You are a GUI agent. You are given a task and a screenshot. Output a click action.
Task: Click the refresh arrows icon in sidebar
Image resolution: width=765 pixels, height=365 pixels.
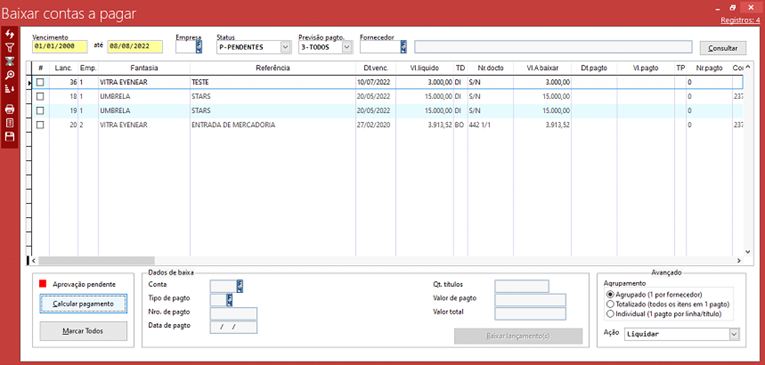[9, 34]
